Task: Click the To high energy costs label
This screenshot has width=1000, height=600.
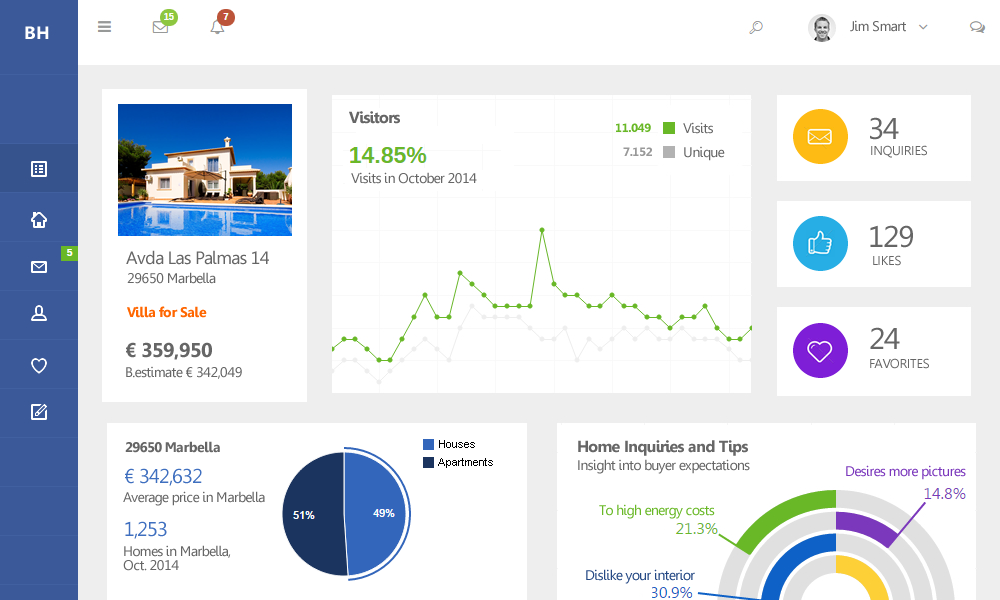Action: (656, 510)
